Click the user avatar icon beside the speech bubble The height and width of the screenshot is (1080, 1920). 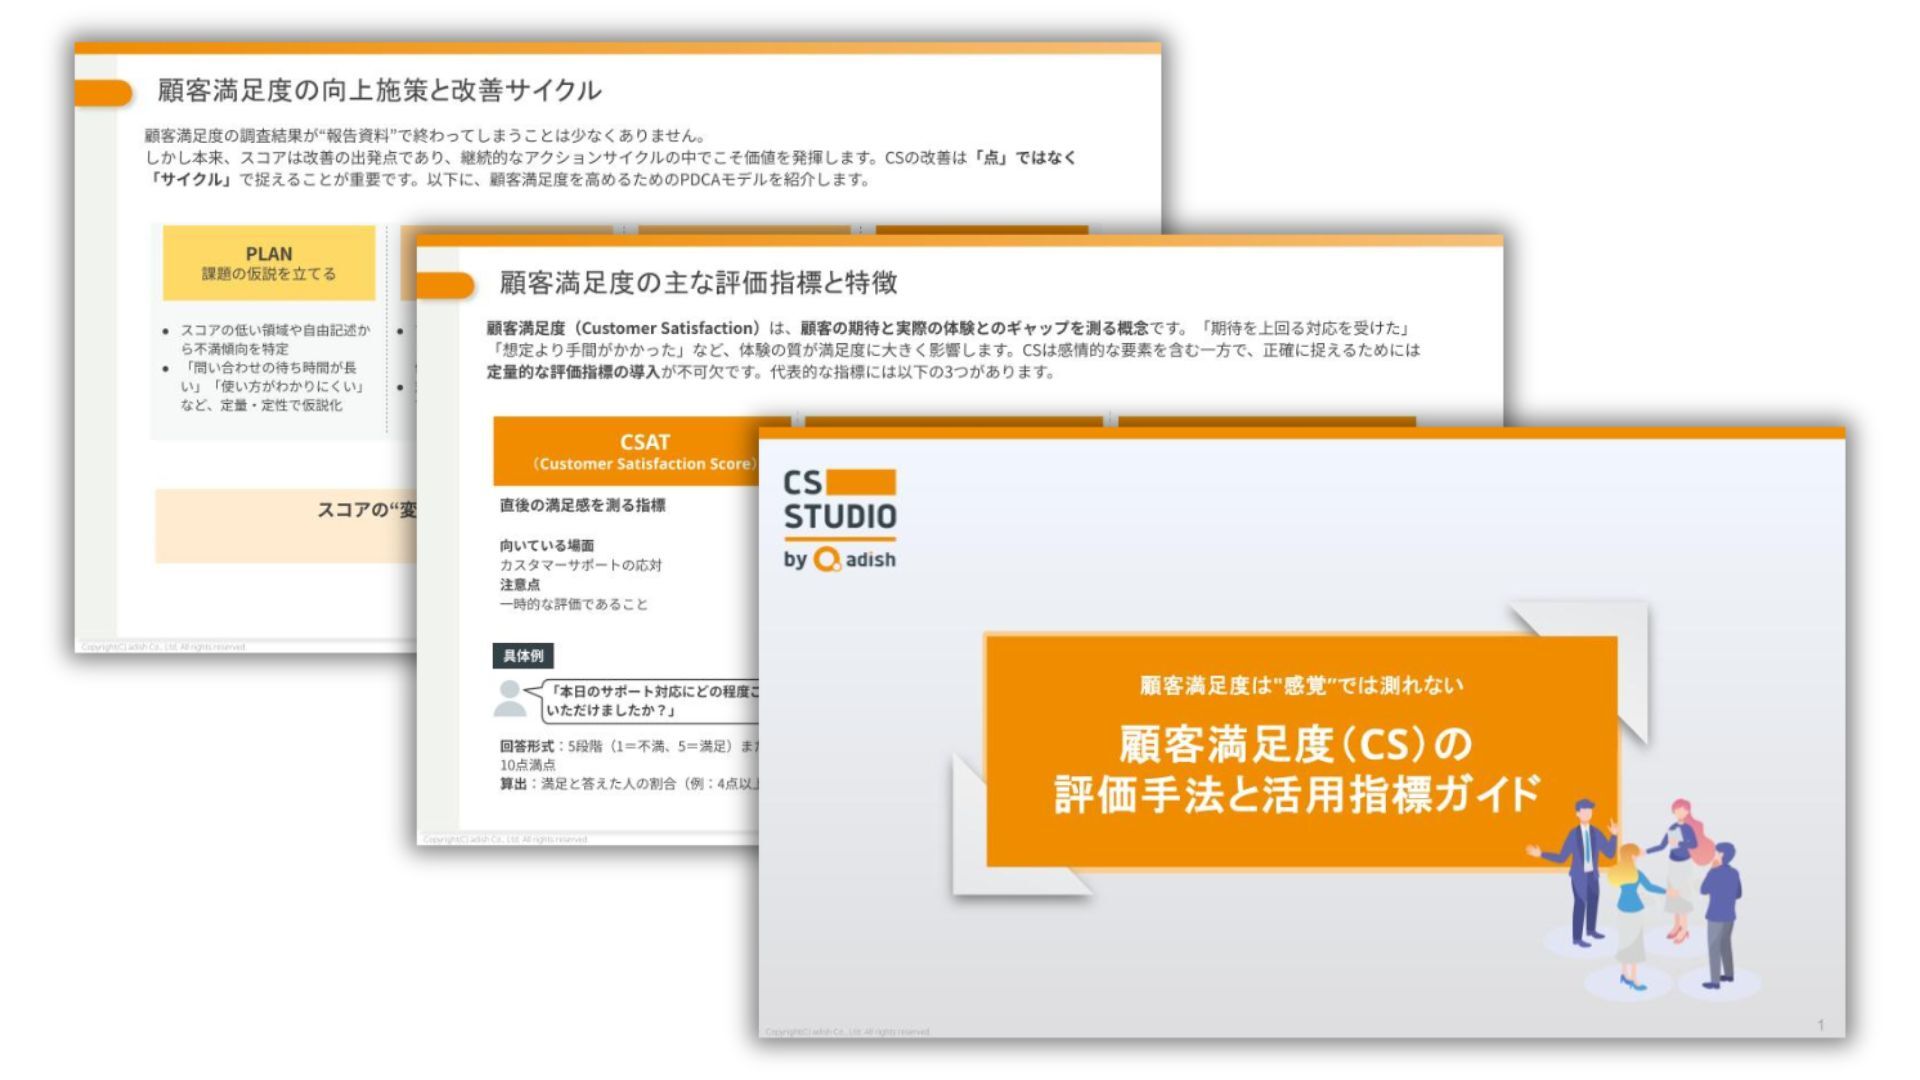[x=510, y=698]
